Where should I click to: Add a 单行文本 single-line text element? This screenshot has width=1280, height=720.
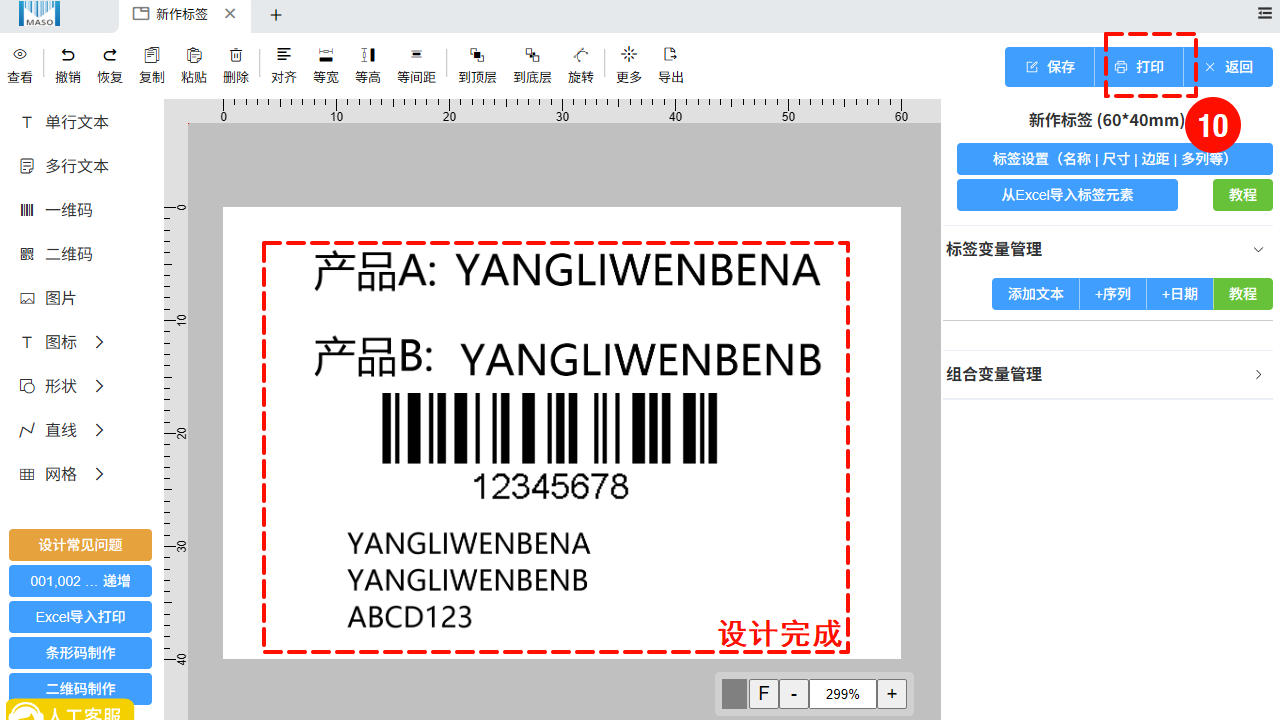(66, 122)
